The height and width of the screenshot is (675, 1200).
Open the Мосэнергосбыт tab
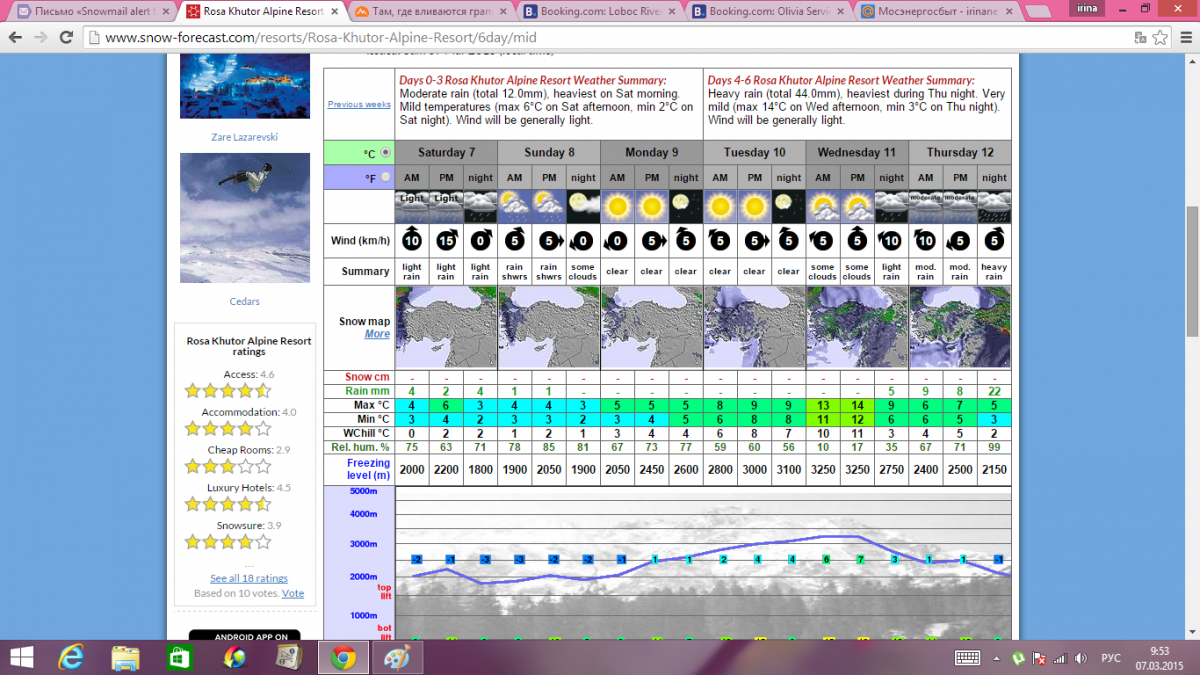[x=938, y=11]
